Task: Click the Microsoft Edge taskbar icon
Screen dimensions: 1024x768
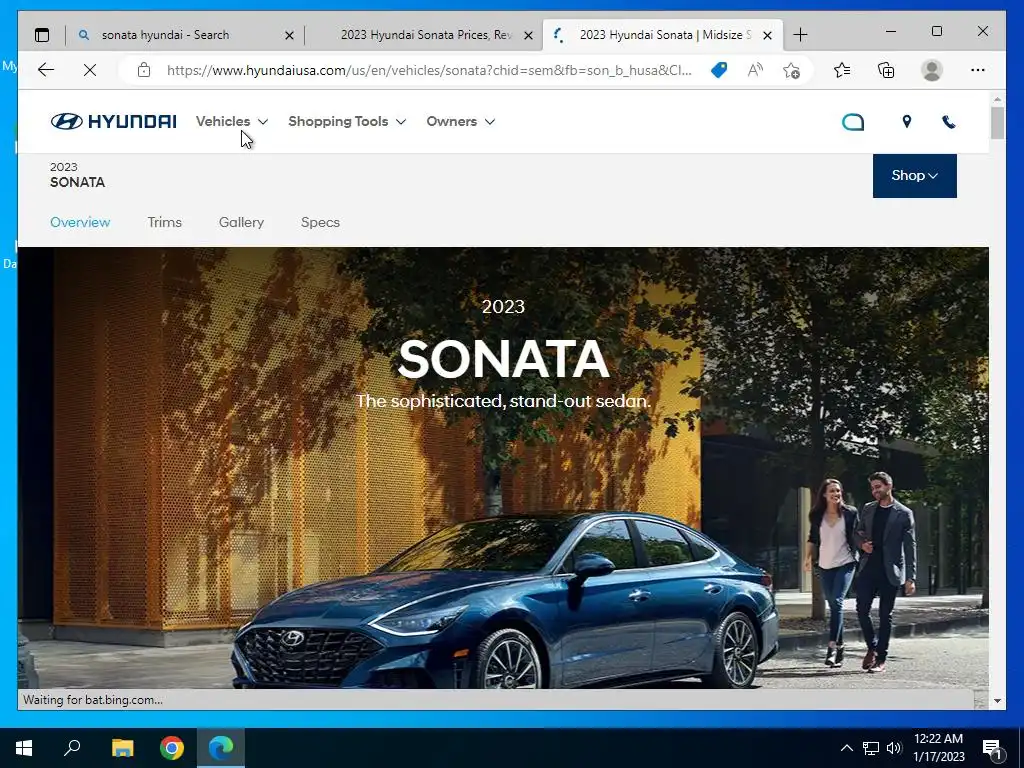Action: click(221, 748)
